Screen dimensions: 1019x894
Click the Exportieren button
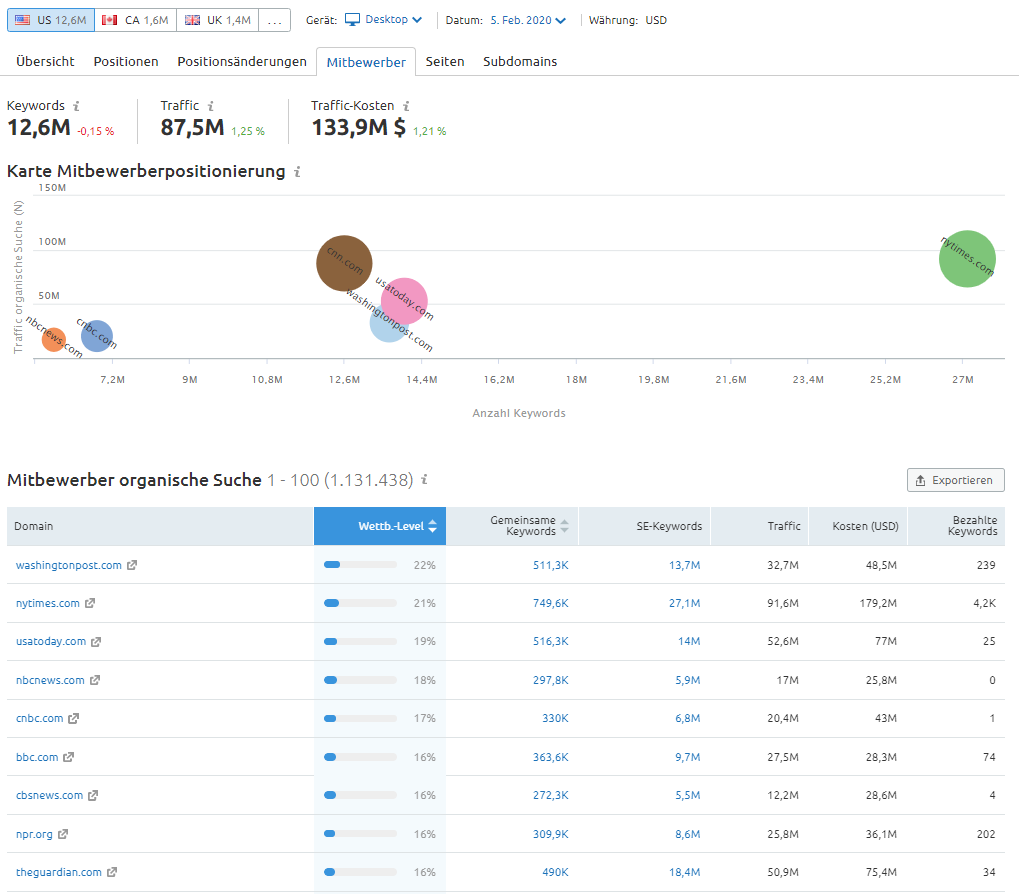[955, 480]
